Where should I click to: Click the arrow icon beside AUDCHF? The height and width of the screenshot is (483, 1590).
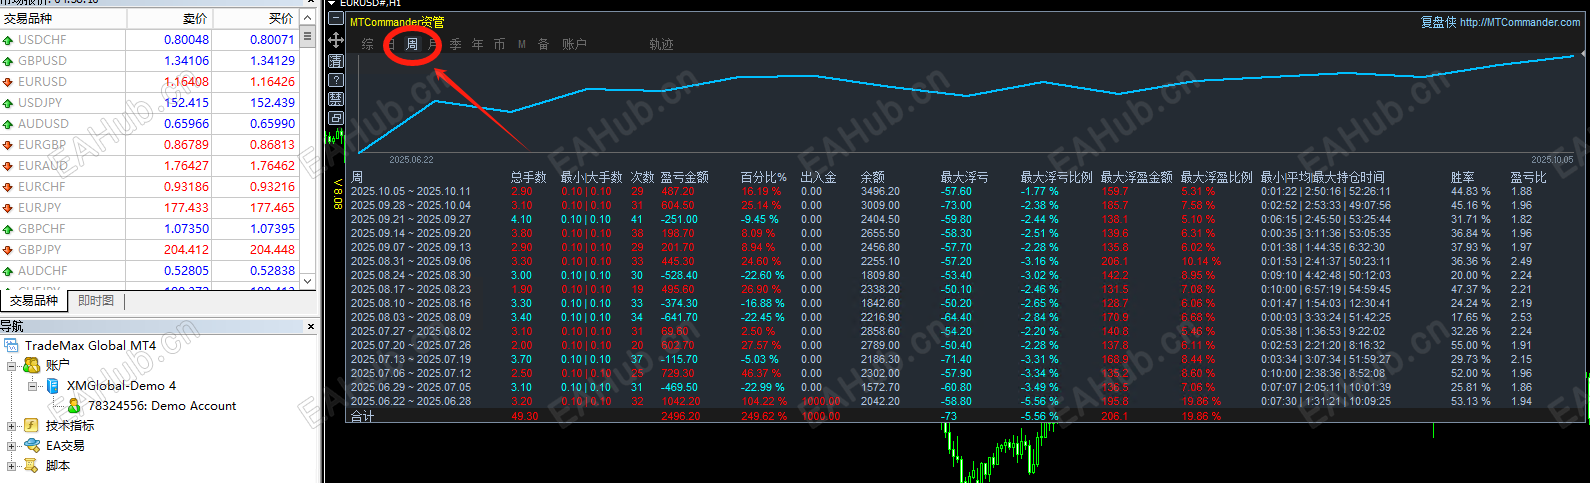8,271
